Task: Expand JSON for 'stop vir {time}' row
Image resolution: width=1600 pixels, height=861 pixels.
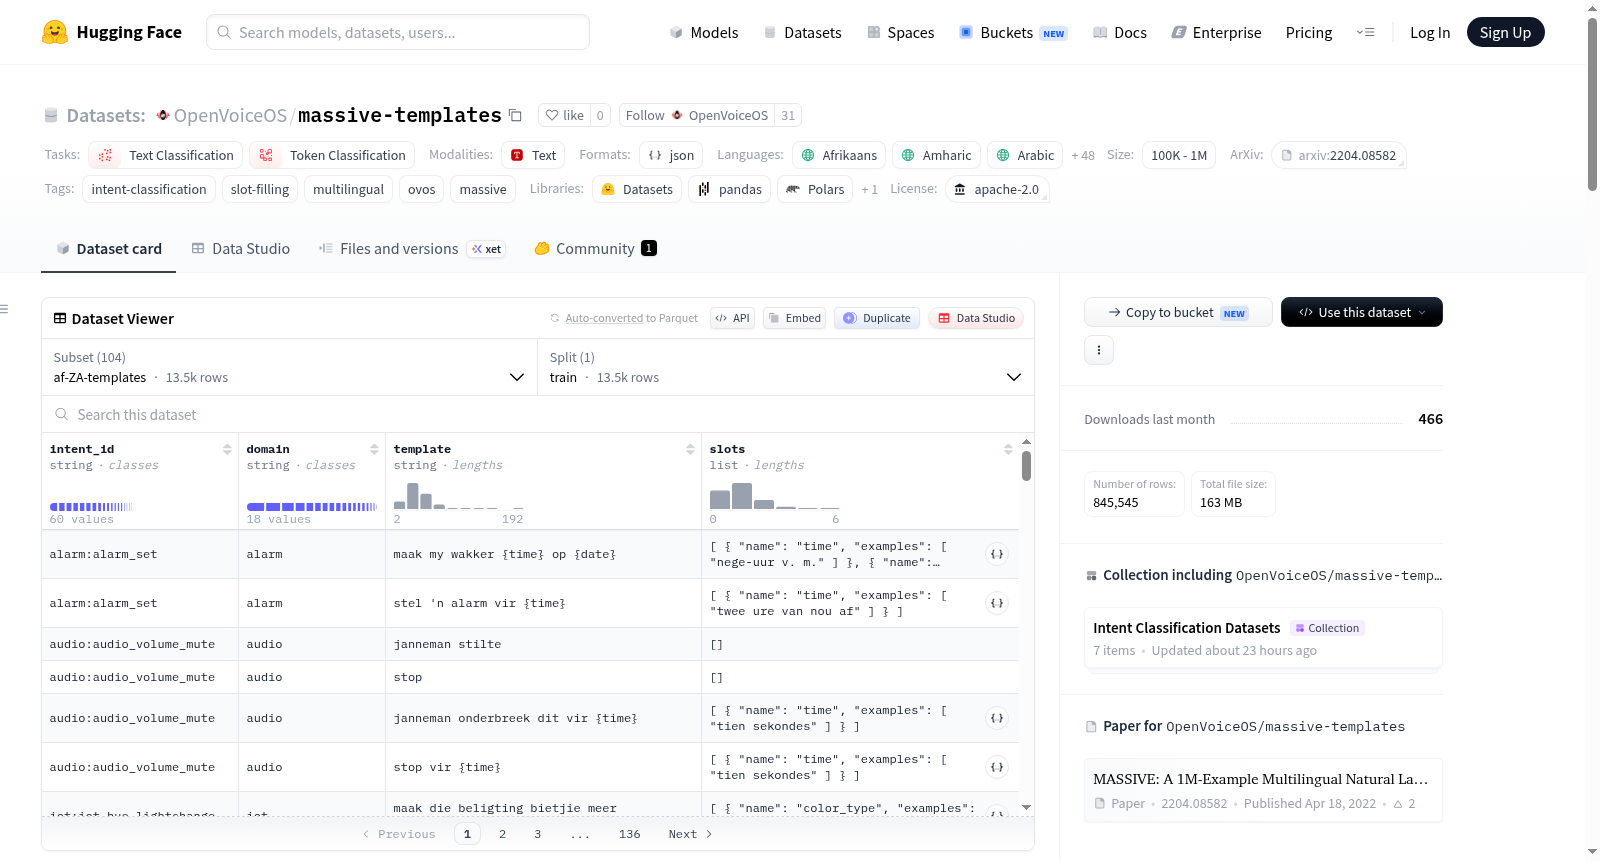Action: (997, 767)
